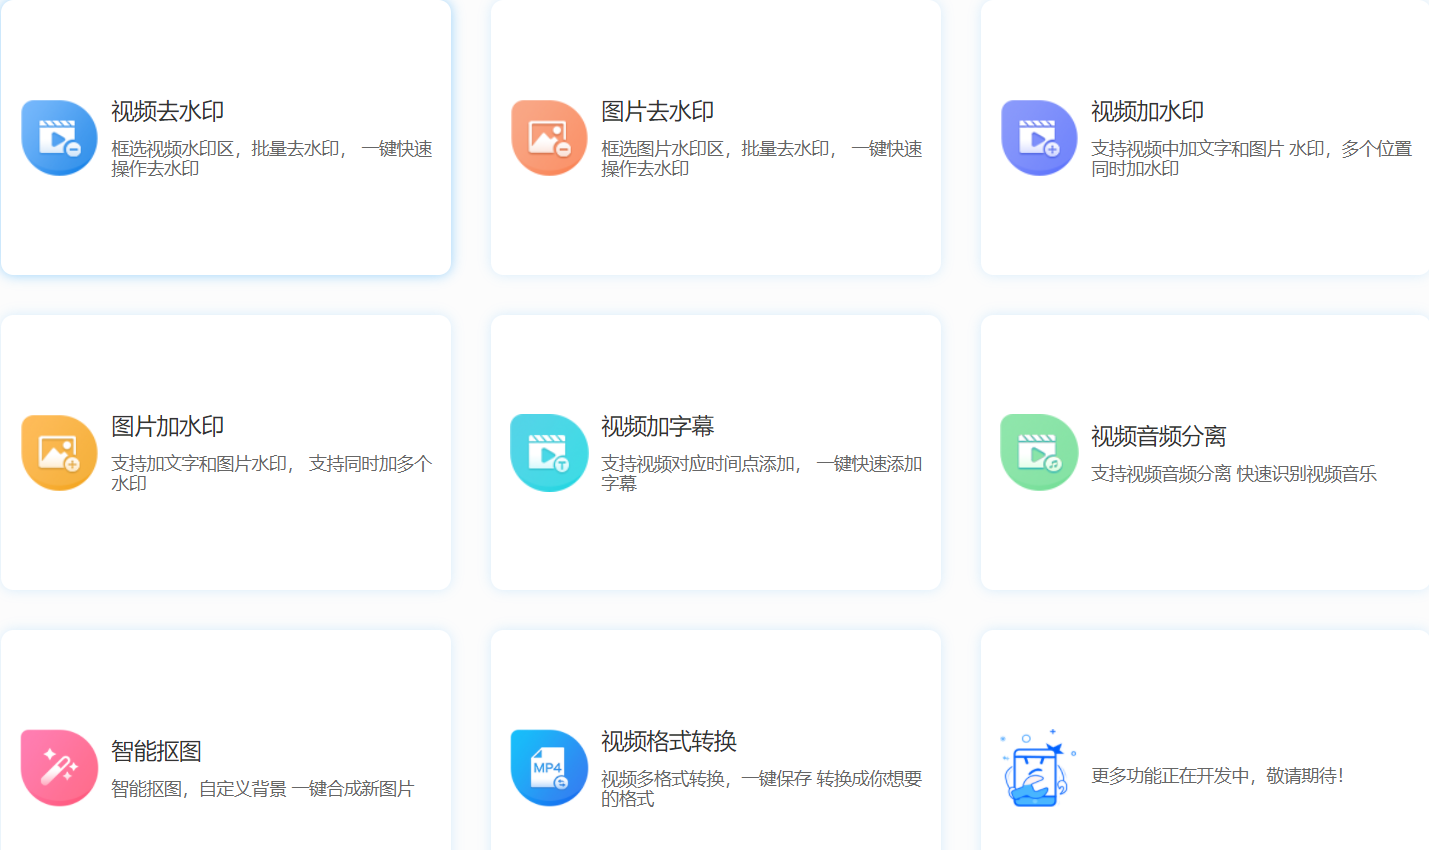Click the 视频格式转换 MP4 icon
This screenshot has width=1429, height=850.
[549, 768]
